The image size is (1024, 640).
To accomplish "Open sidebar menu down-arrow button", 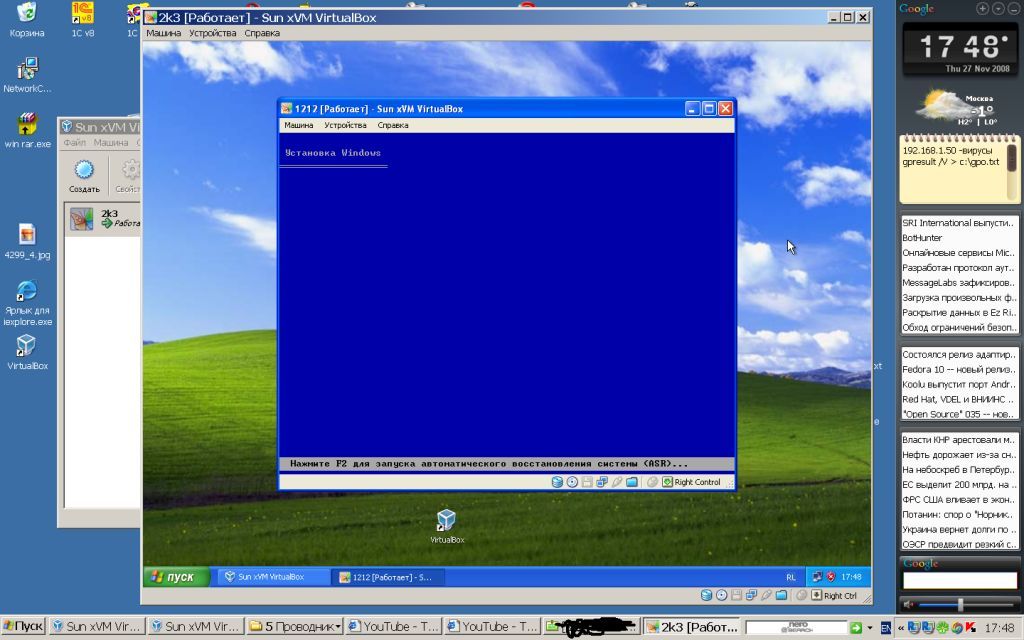I will [998, 8].
